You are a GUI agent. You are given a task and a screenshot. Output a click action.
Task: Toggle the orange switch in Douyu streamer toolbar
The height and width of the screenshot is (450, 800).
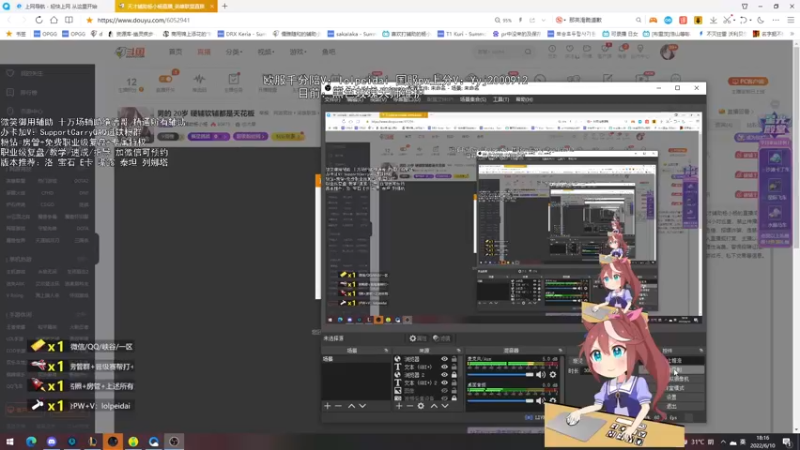coord(165,79)
